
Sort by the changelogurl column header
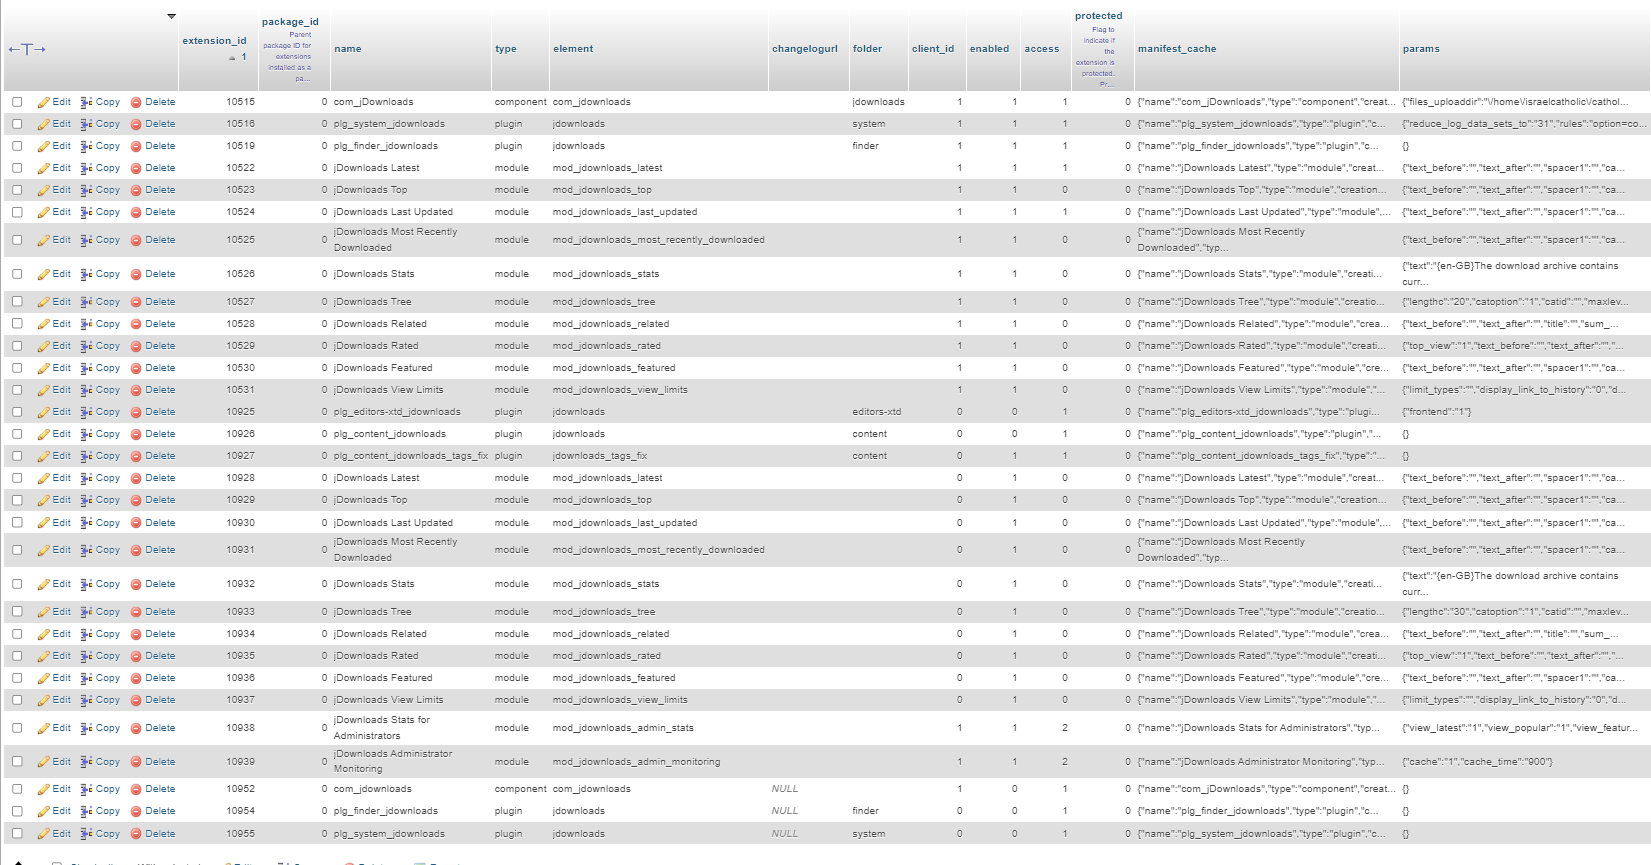pyautogui.click(x=805, y=49)
